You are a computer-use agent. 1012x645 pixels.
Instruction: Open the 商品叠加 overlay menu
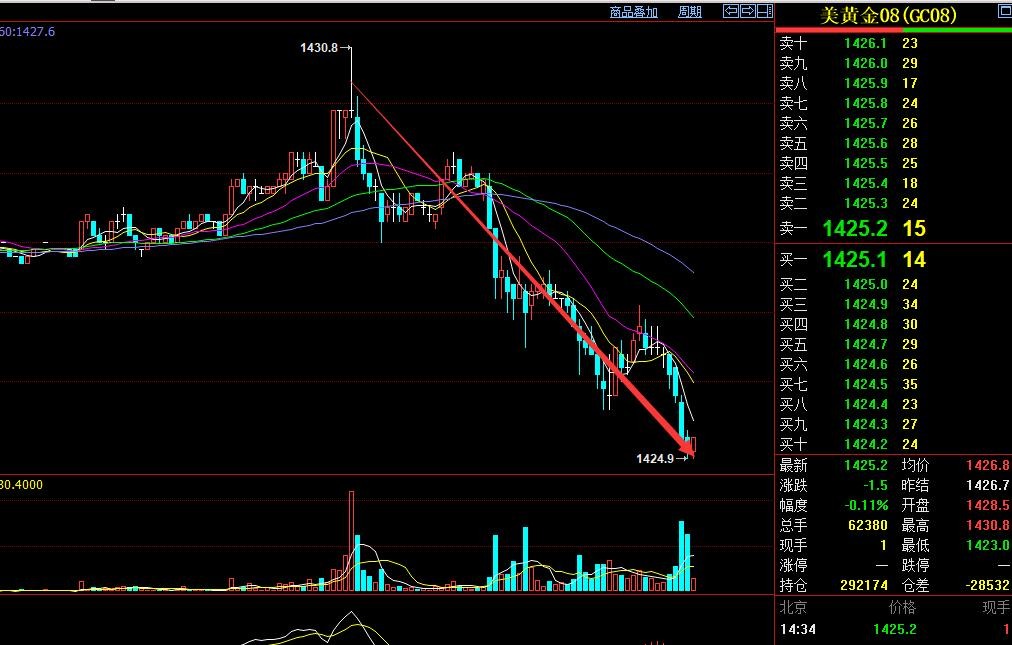[633, 12]
